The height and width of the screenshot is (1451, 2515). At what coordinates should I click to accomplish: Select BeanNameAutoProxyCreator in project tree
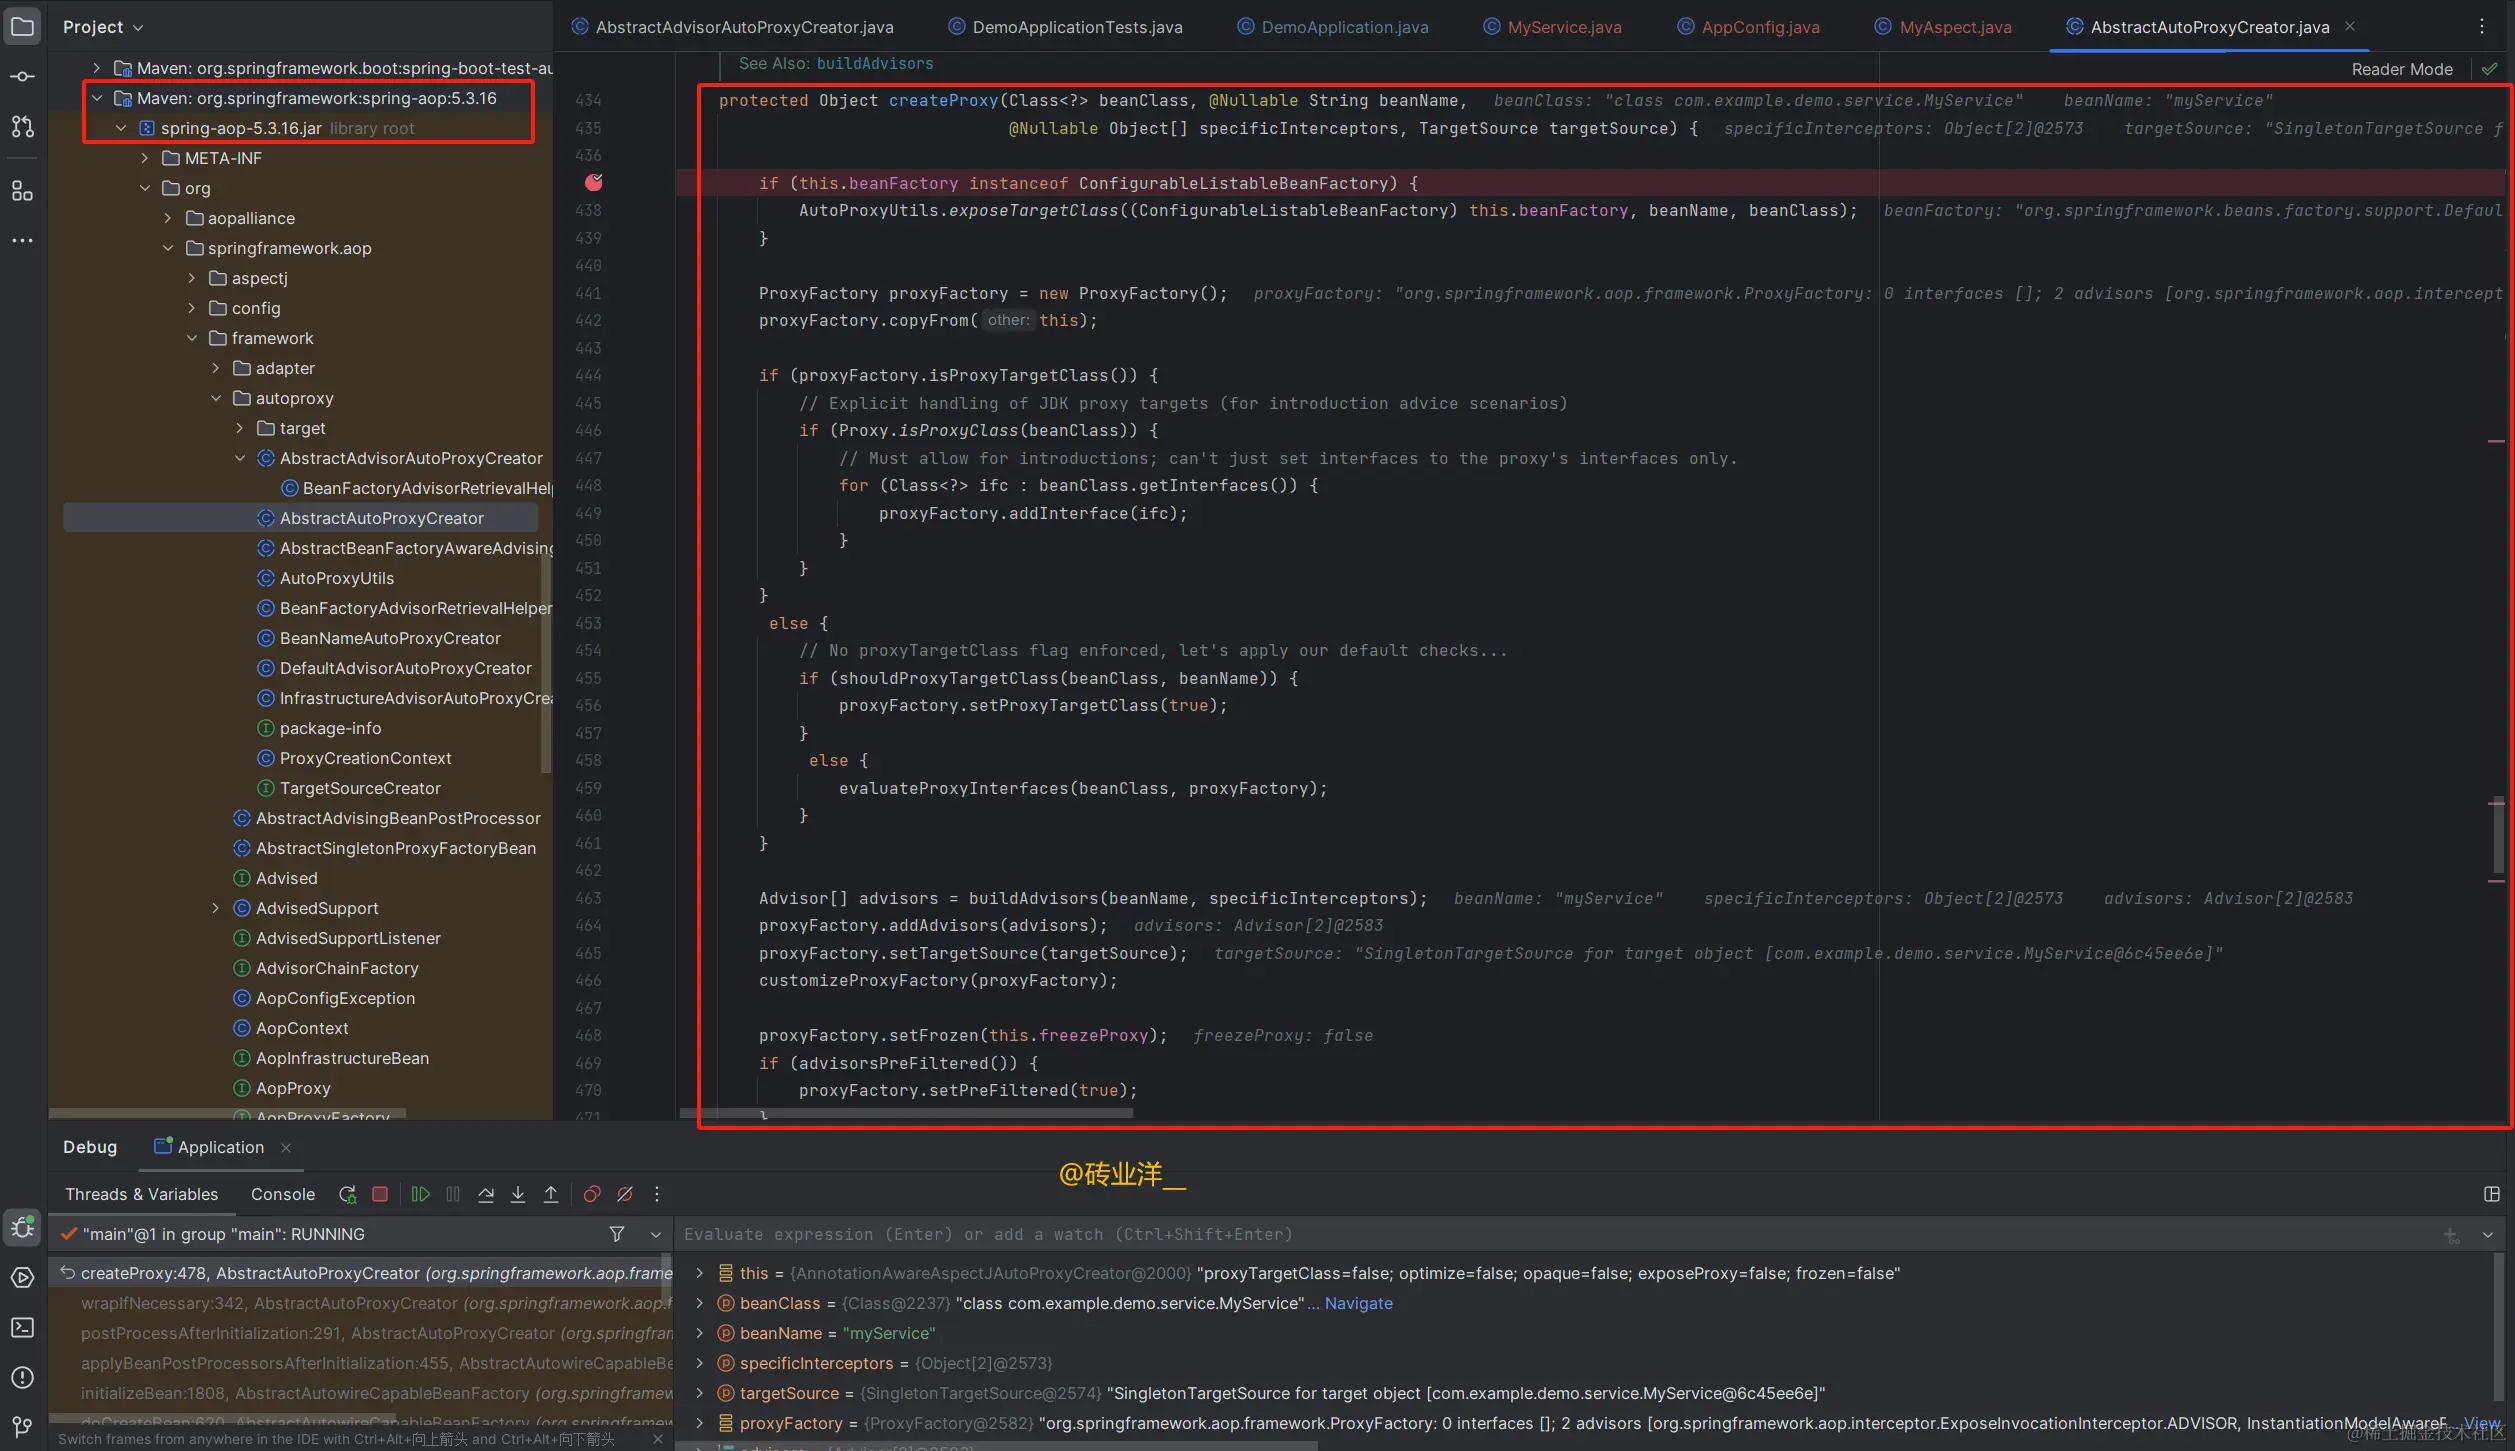390,638
